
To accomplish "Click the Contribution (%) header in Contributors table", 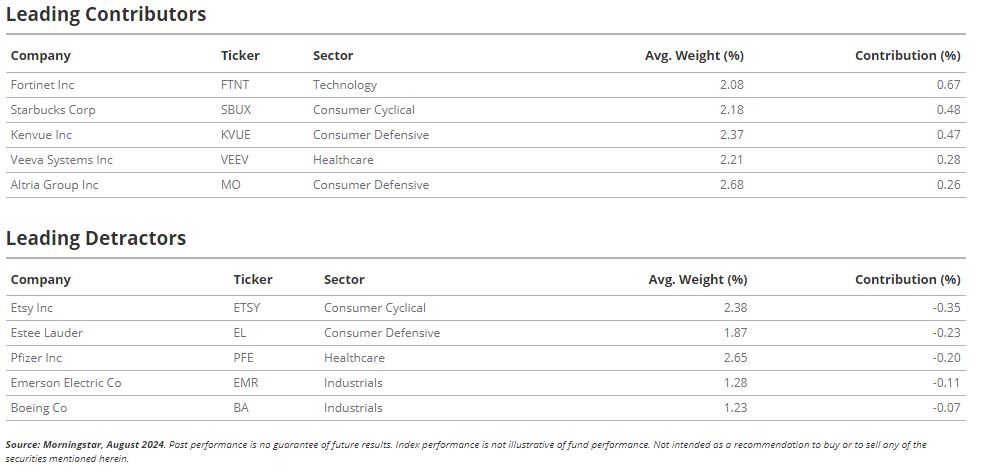I will (907, 56).
